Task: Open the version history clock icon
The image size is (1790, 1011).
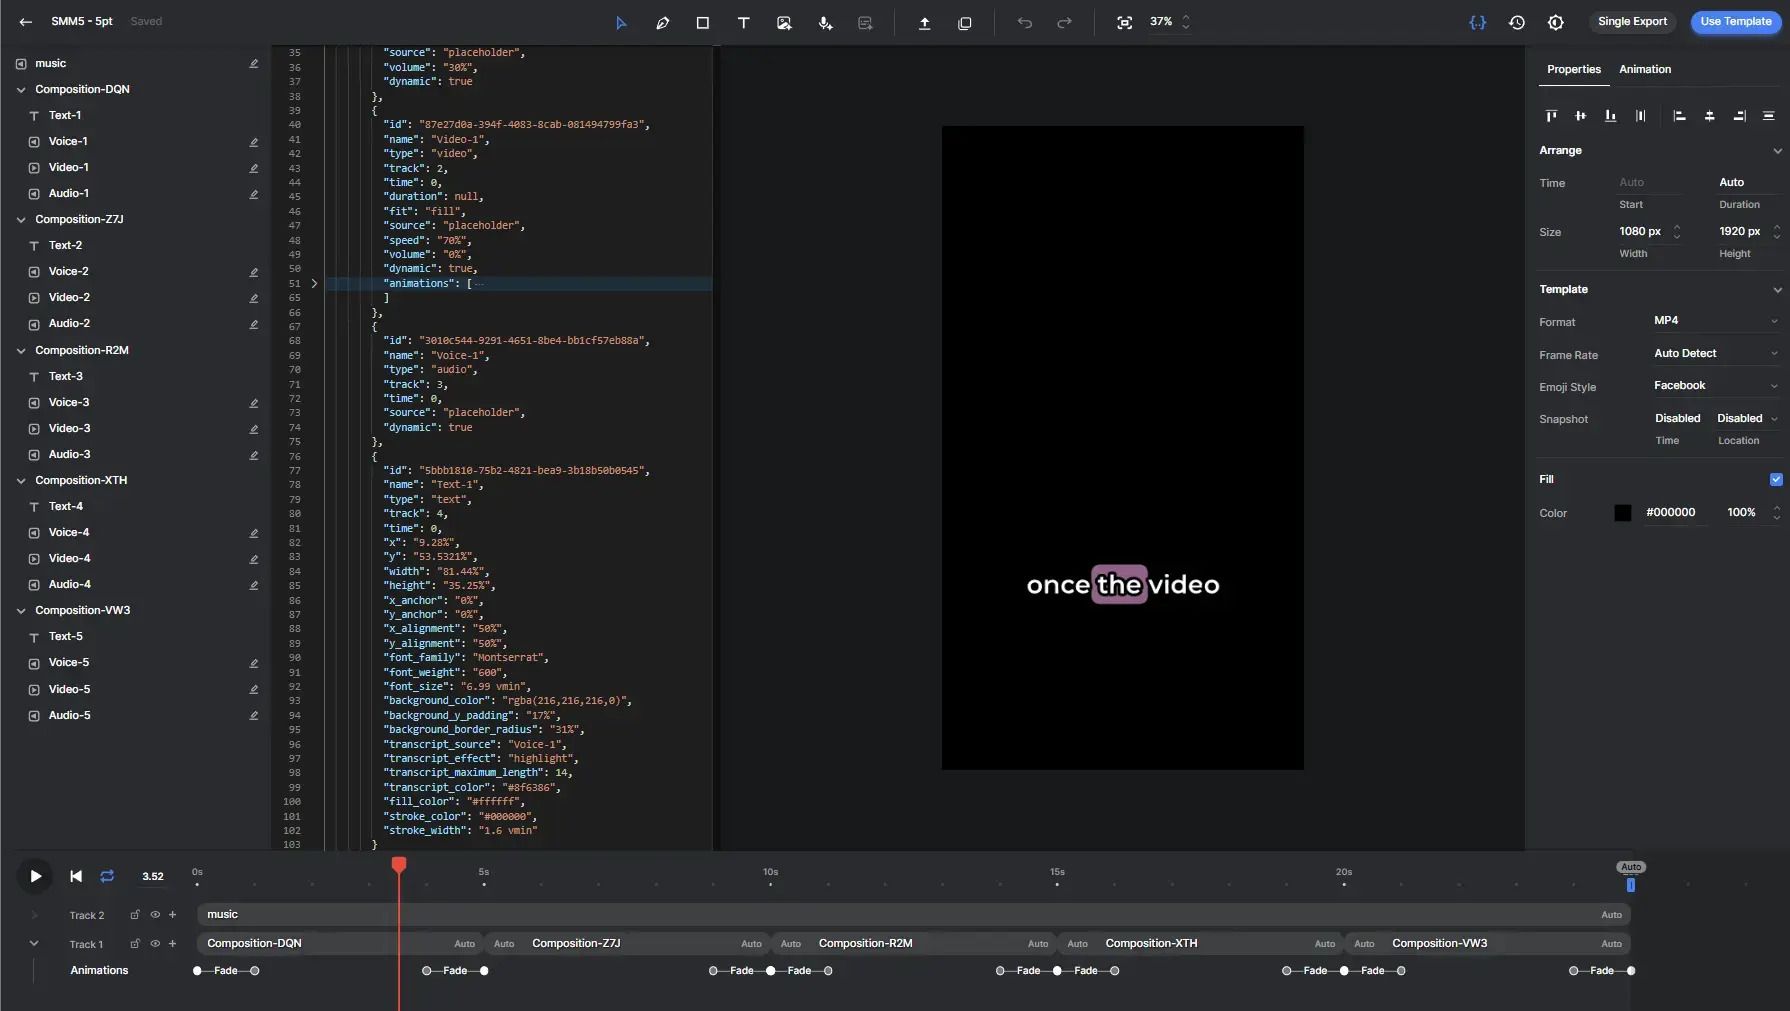Action: tap(1516, 22)
